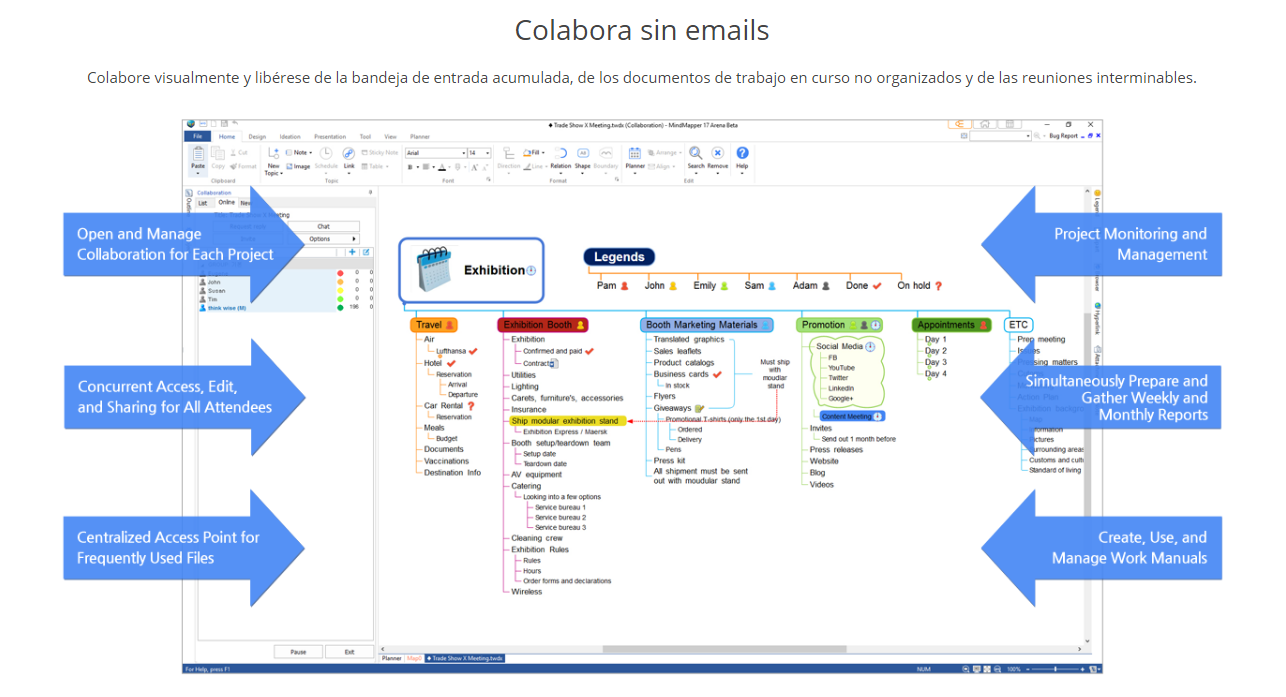Image resolution: width=1286 pixels, height=697 pixels.
Task: Switch to the Design ribbon tab
Action: click(x=258, y=137)
